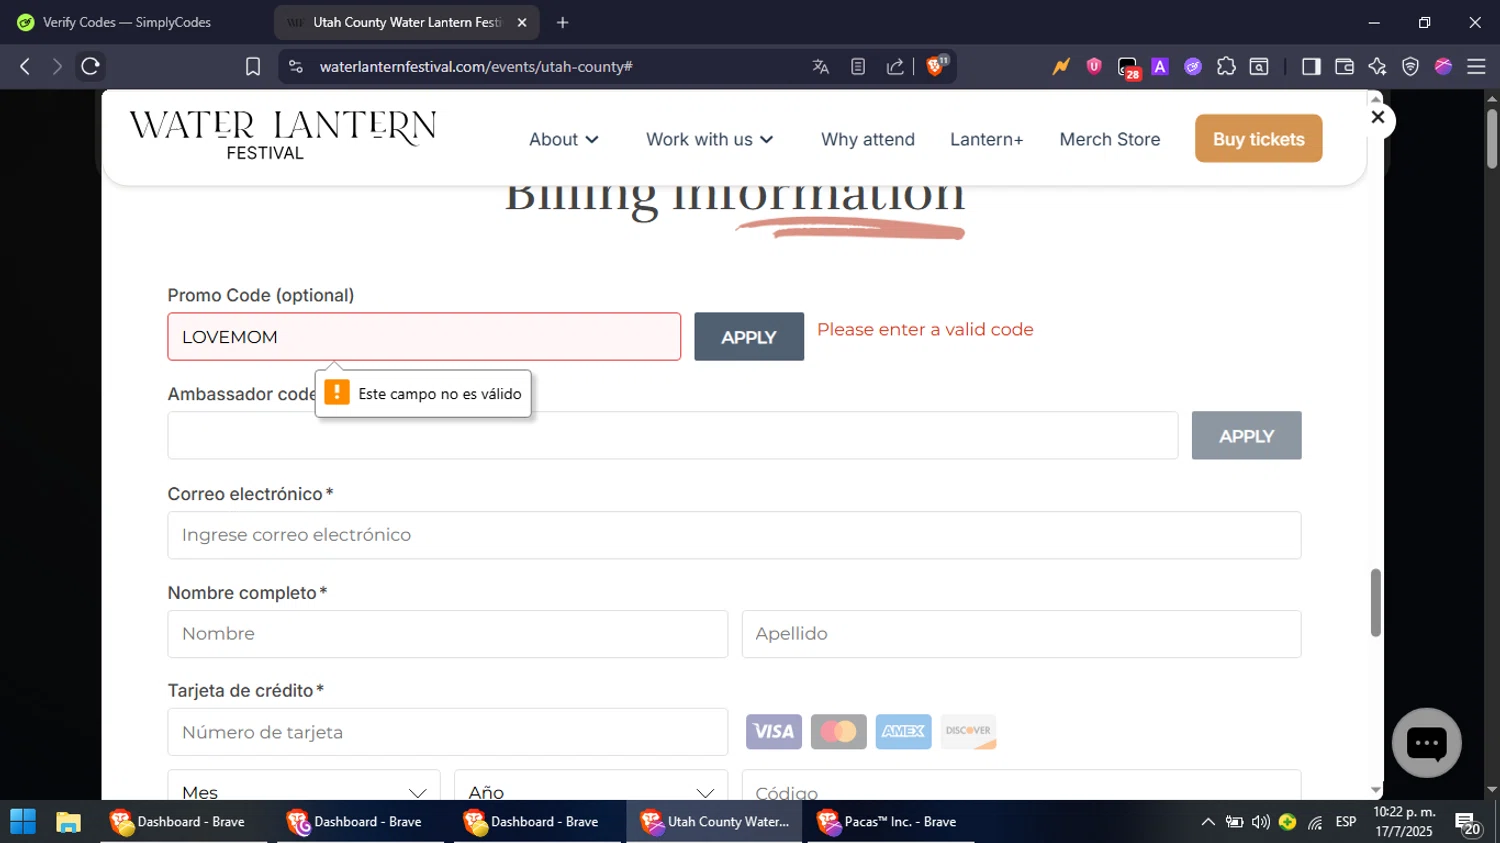Click the Ambassador code input field
Viewport: 1500px width, 843px height.
[x=673, y=436]
